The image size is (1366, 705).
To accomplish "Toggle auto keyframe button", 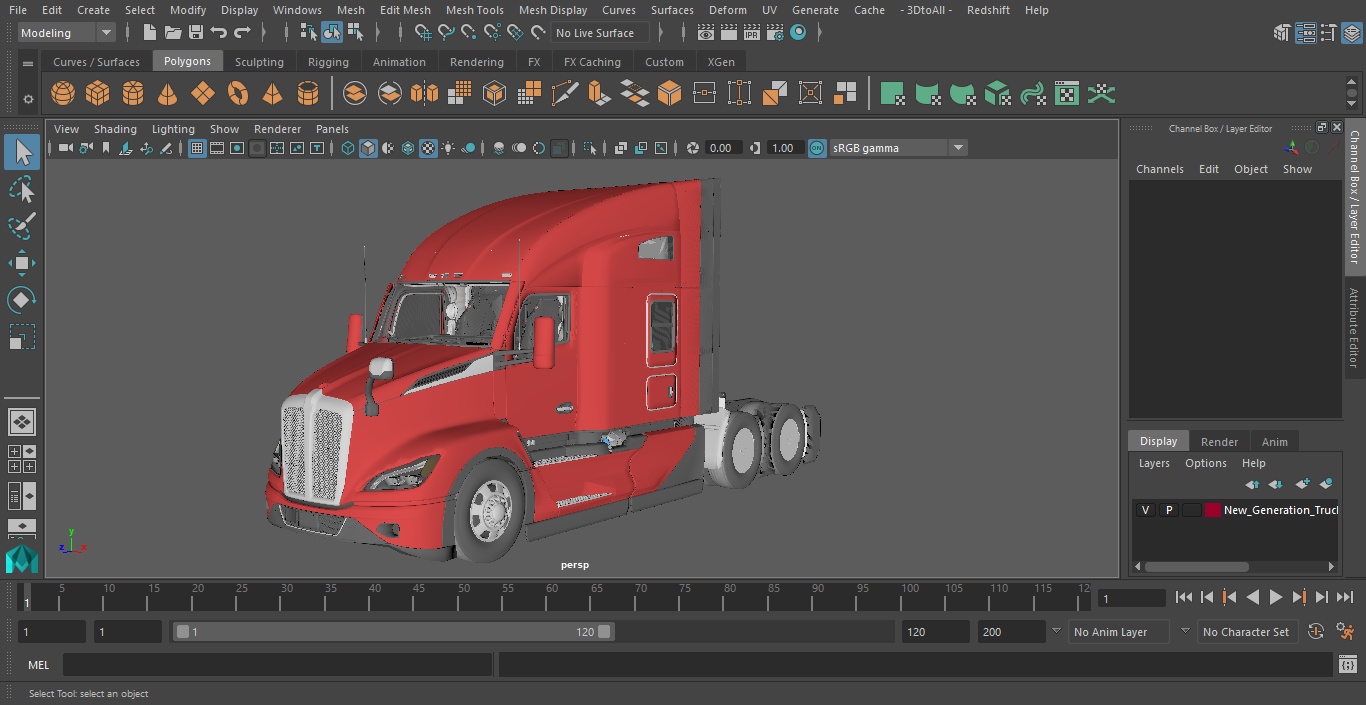I will pos(1316,632).
